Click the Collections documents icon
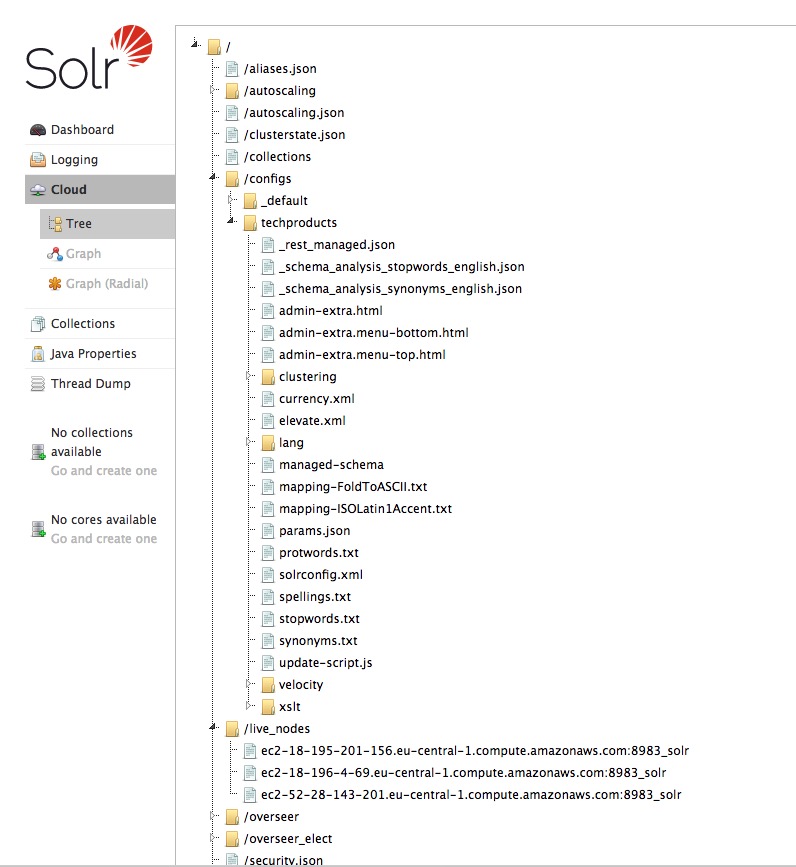Viewport: 796px width, 867px height. pyautogui.click(x=38, y=324)
